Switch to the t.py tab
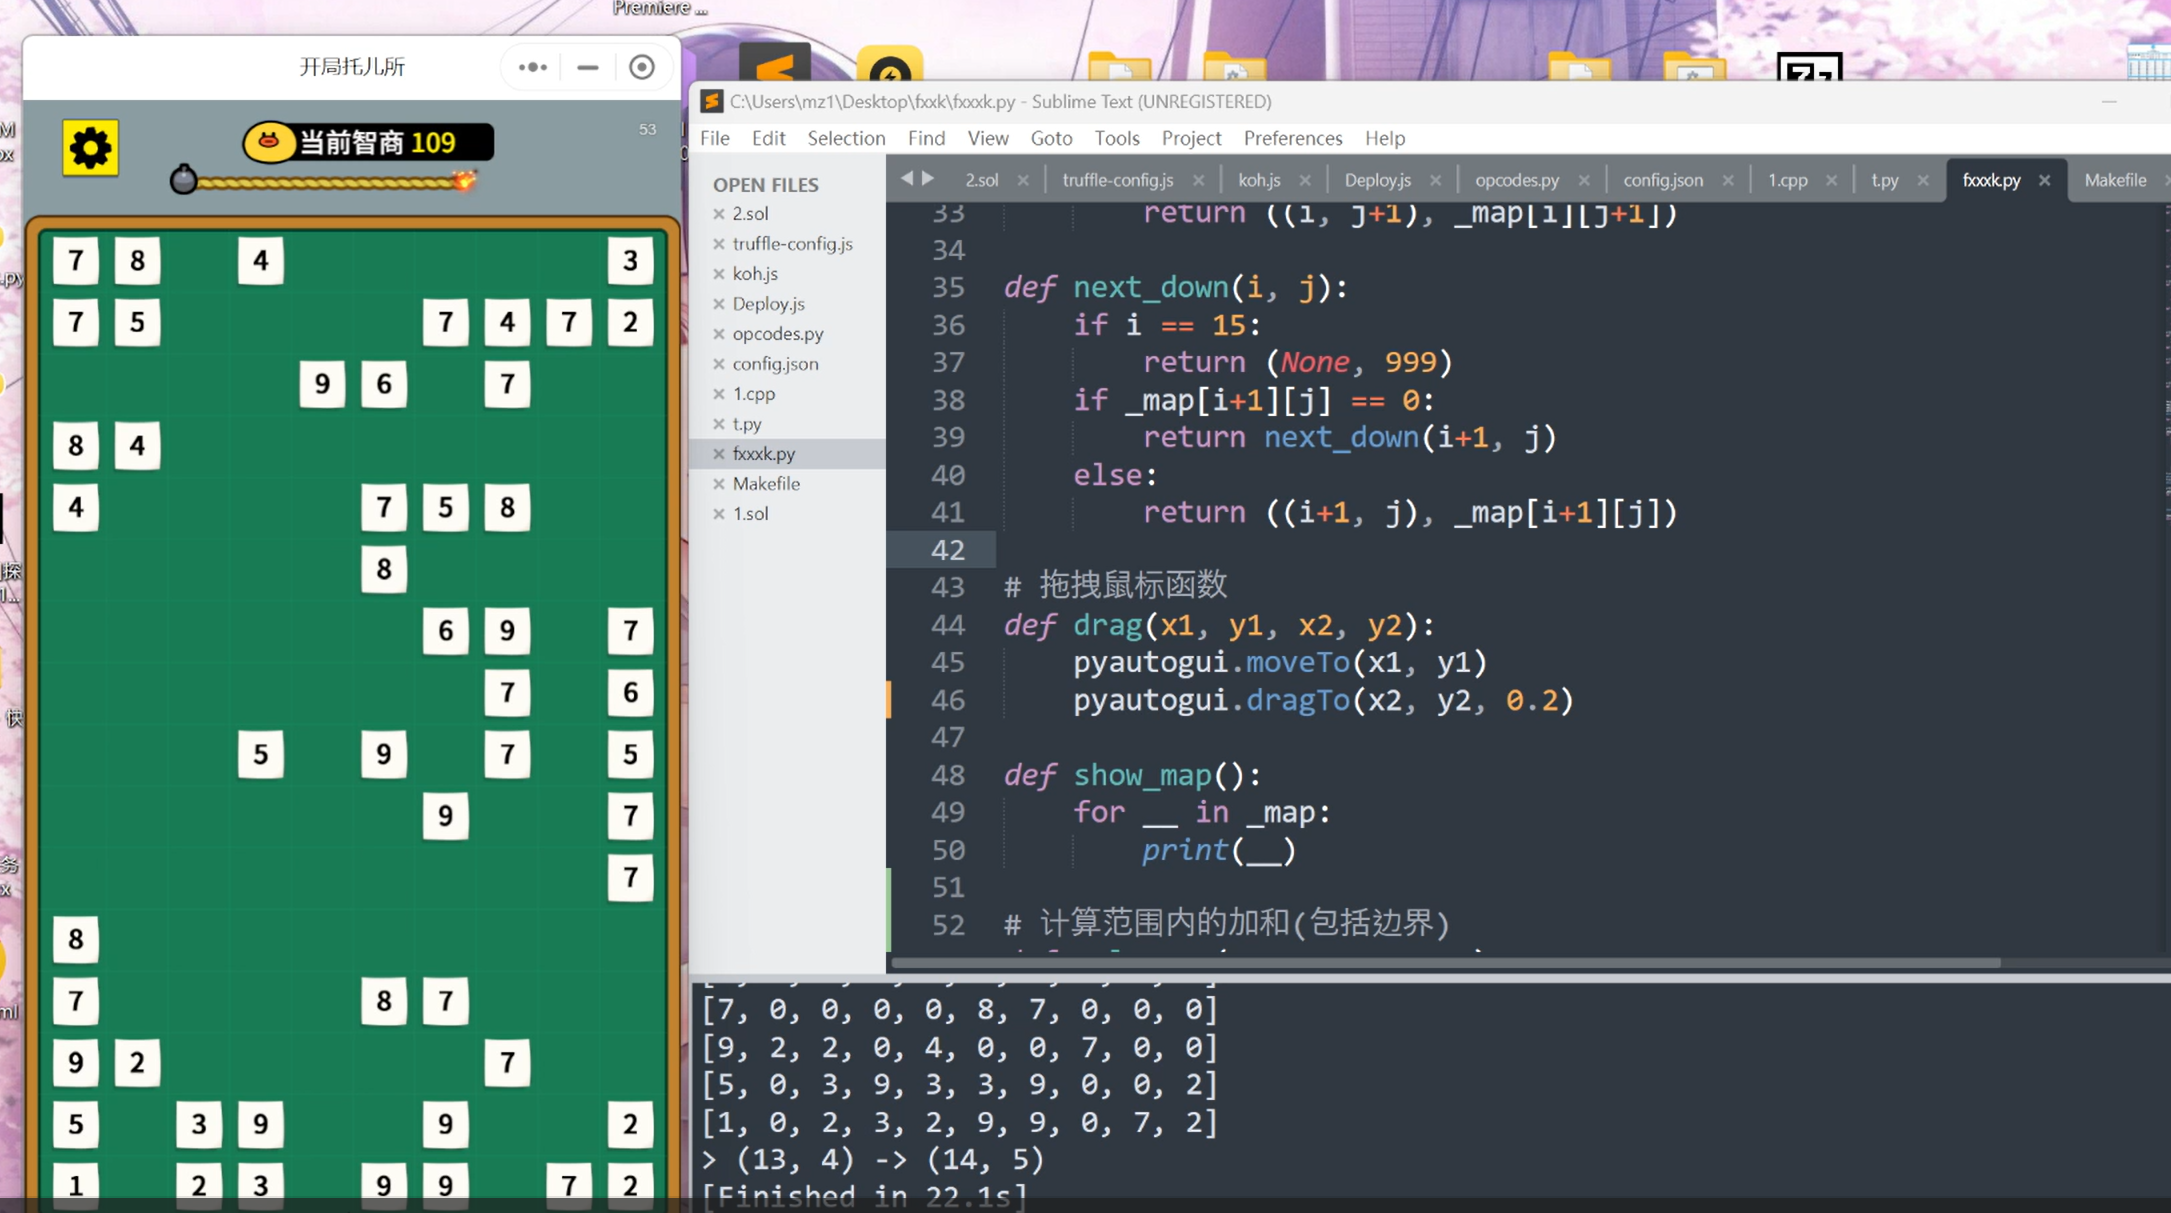 tap(1884, 180)
